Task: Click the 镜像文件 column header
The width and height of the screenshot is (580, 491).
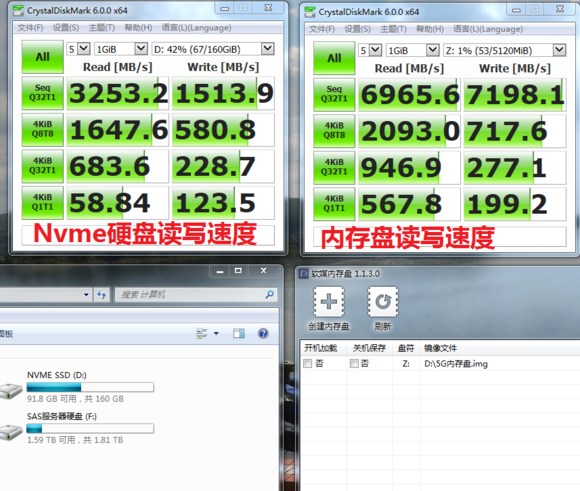Action: tap(440, 348)
